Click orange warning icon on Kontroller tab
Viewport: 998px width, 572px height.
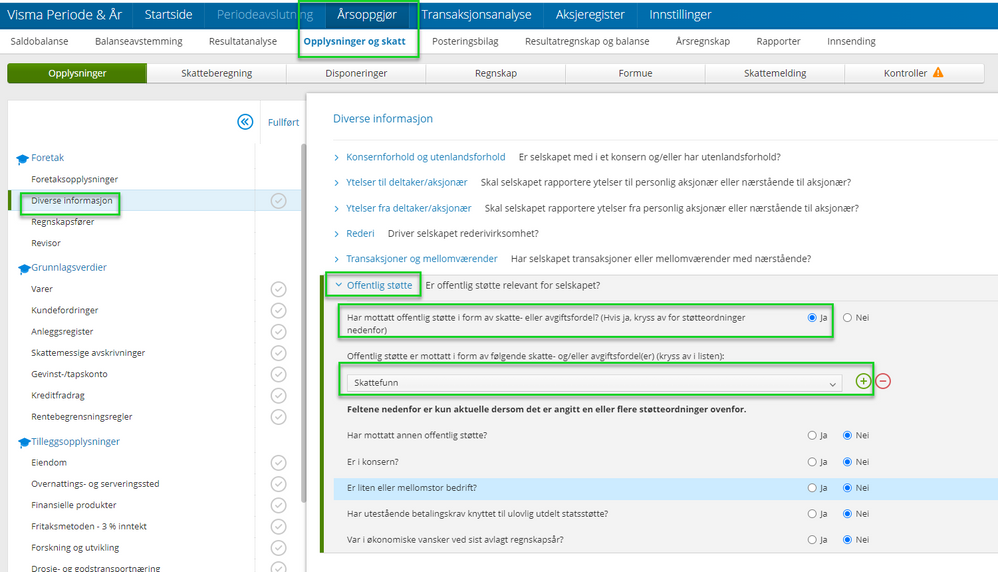pyautogui.click(x=938, y=73)
